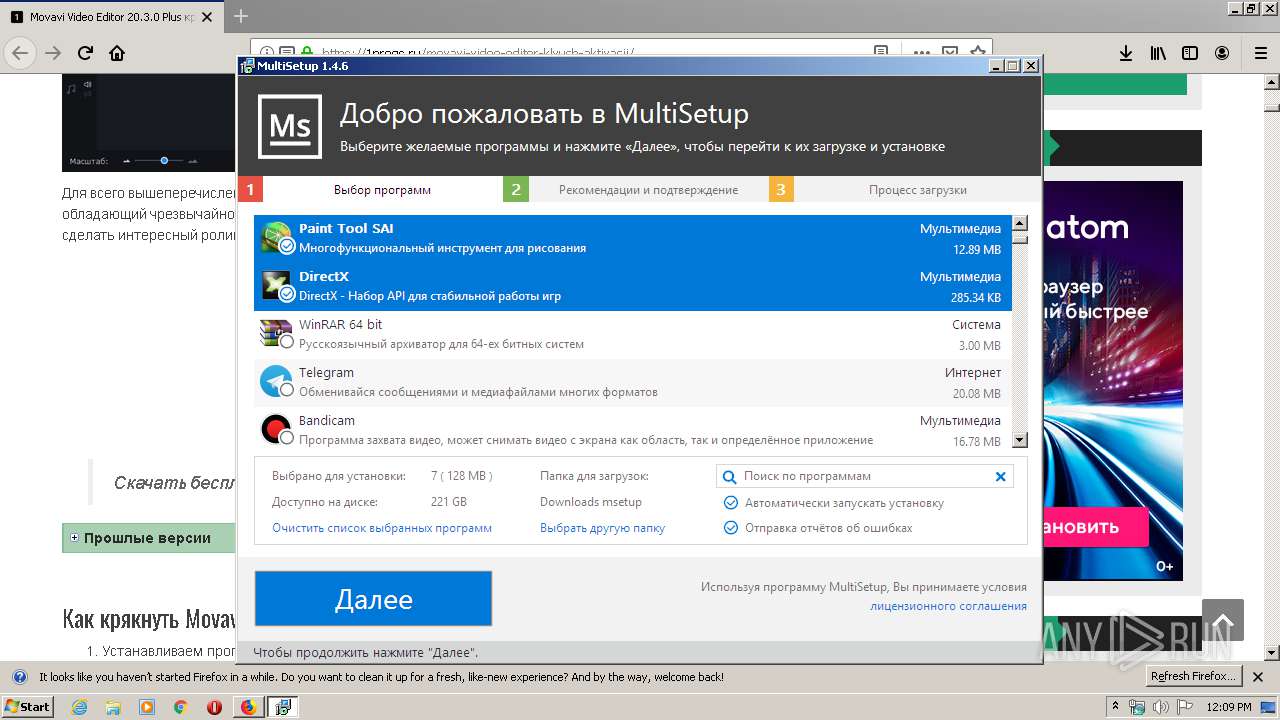Deselect Paint Tool SAI checkmark
This screenshot has width=1280, height=720.
(x=287, y=246)
